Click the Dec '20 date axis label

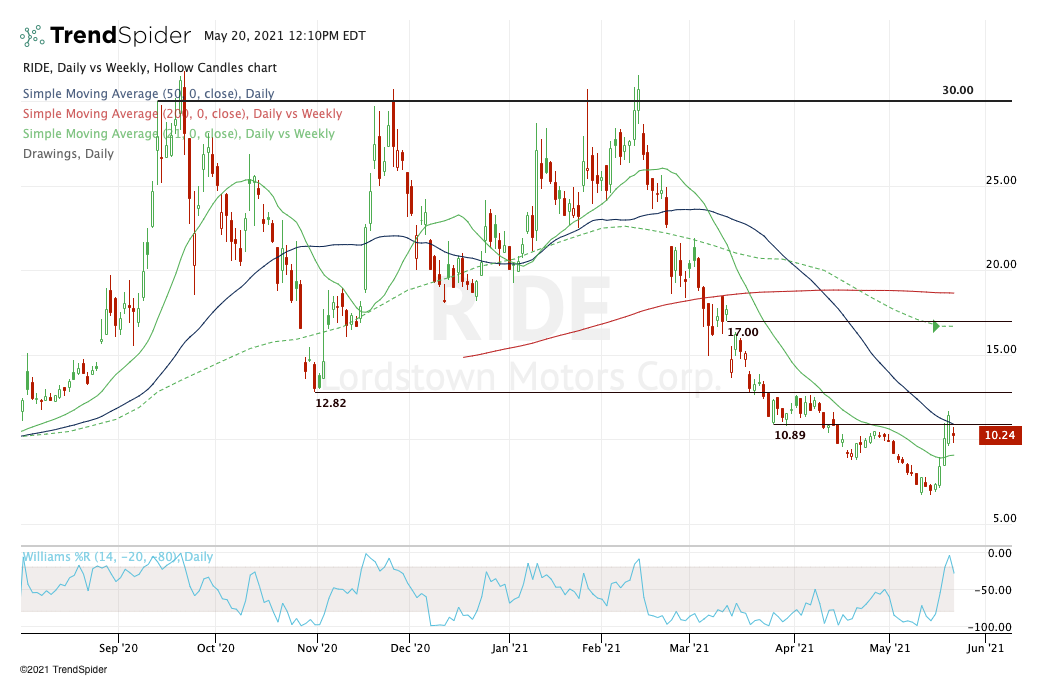(410, 648)
